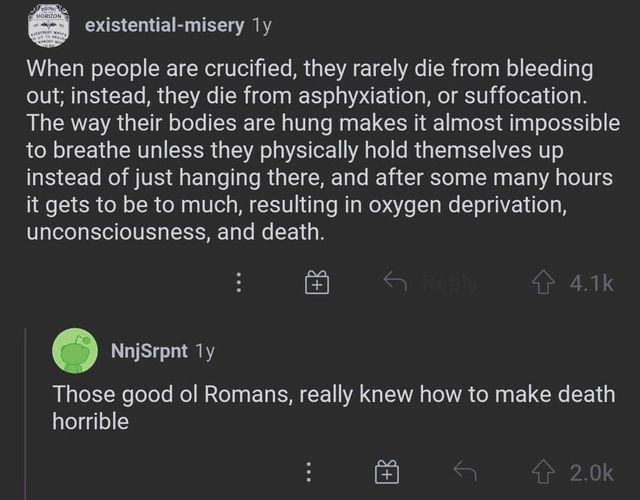Click the 2.0k vote count
This screenshot has height=500, width=640.
587,471
